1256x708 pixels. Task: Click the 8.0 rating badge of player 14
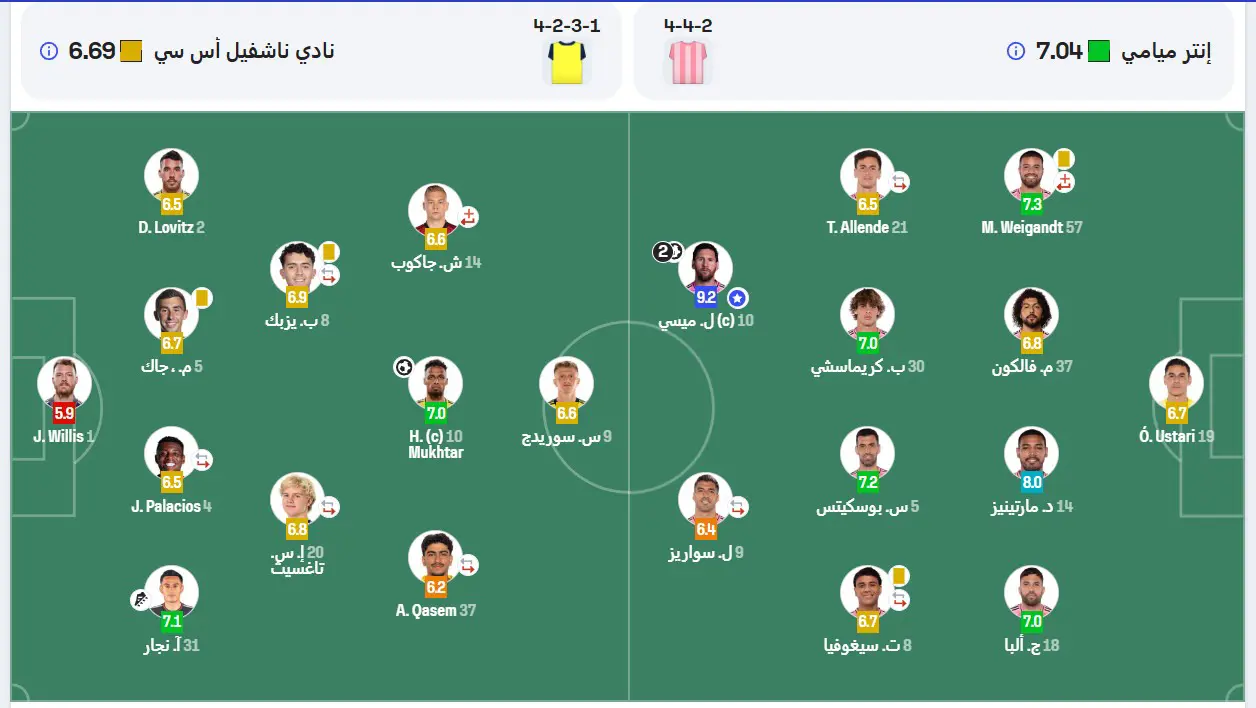(1031, 482)
